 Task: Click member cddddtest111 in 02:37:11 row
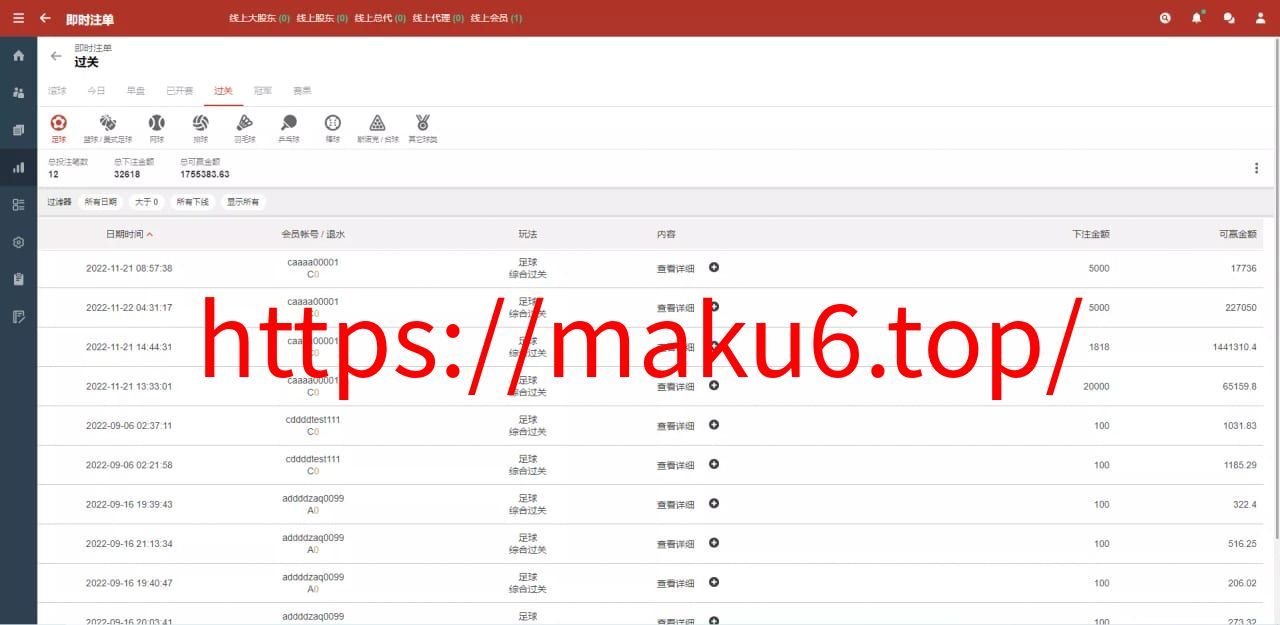click(313, 420)
